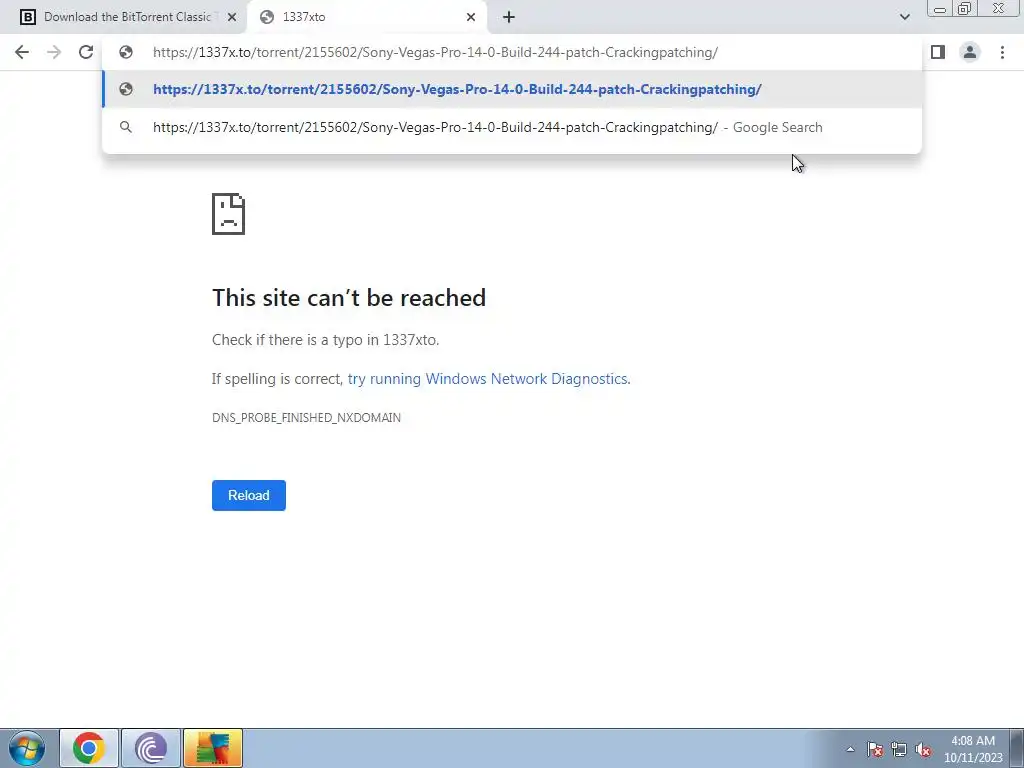Screen dimensions: 1024x768
Task: Click the globe icon on the highlighted suggestion
Action: coord(126,89)
